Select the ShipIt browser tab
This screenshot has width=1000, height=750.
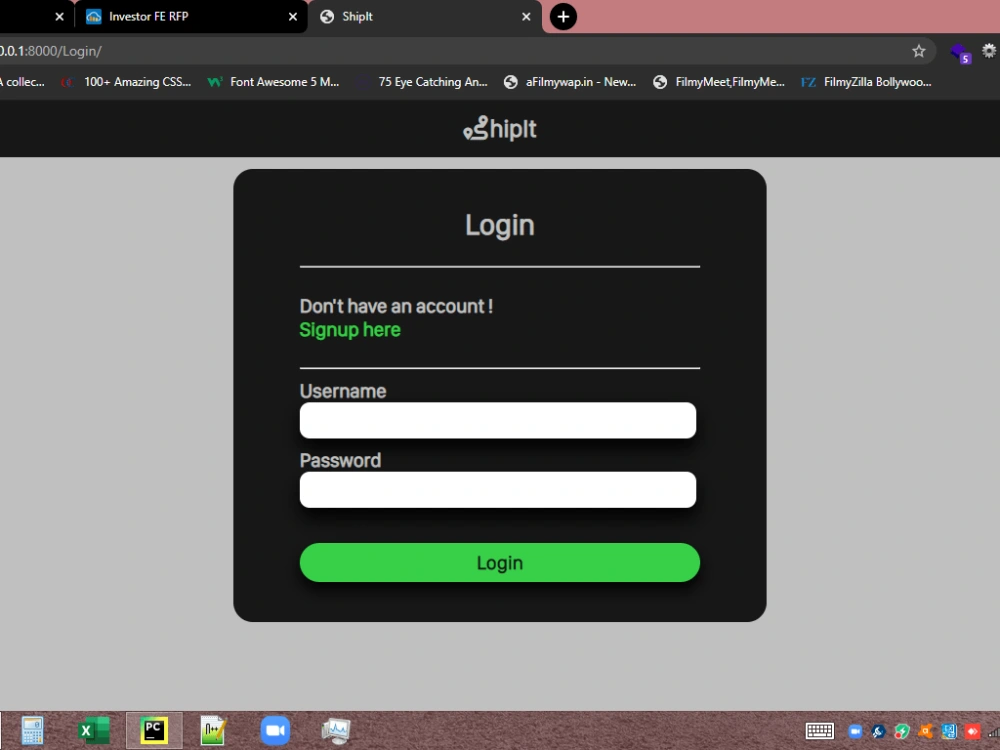click(424, 17)
